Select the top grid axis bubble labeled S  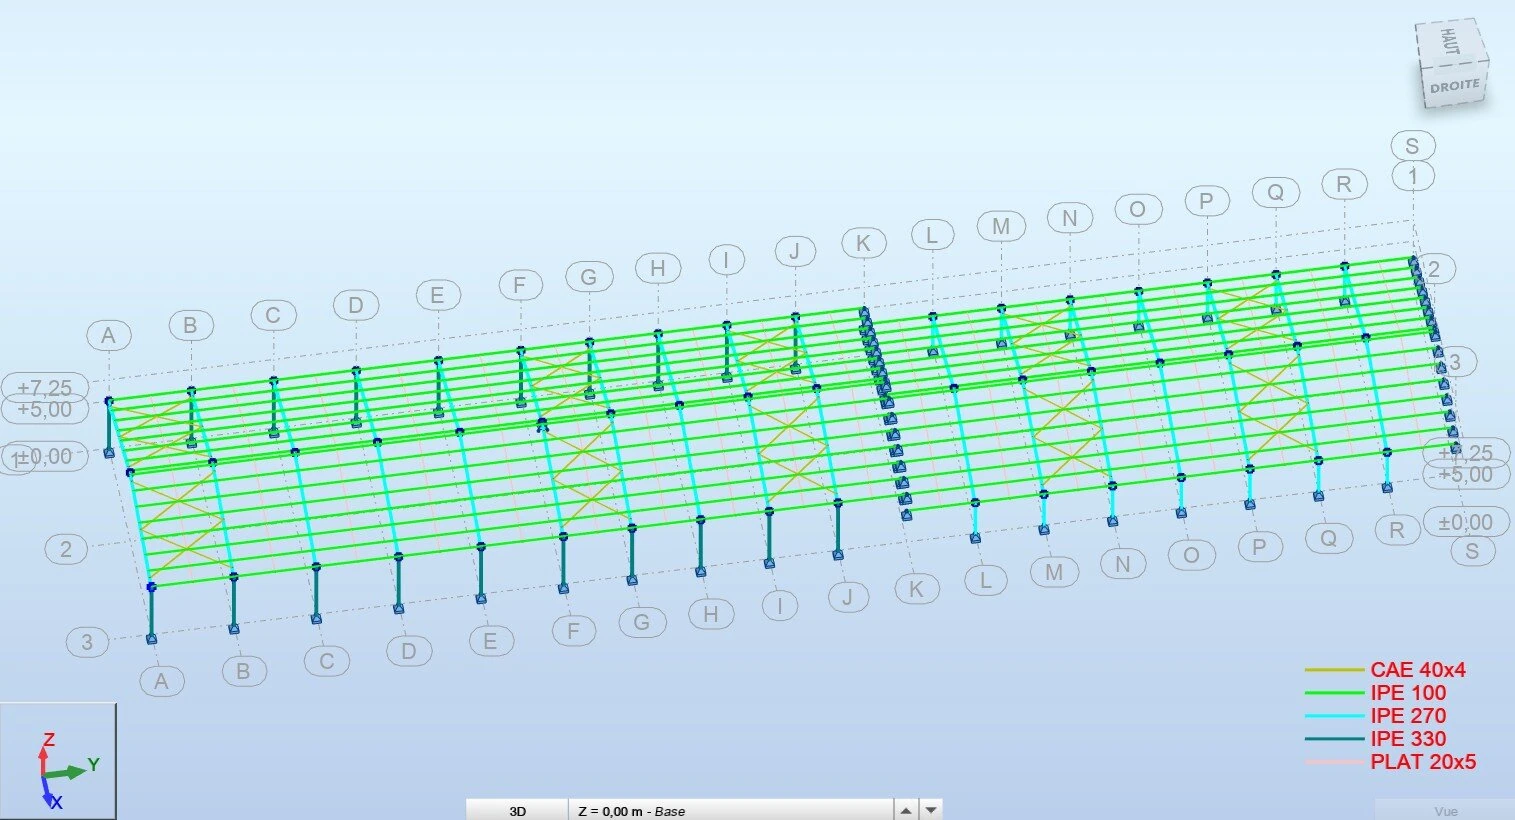1412,145
